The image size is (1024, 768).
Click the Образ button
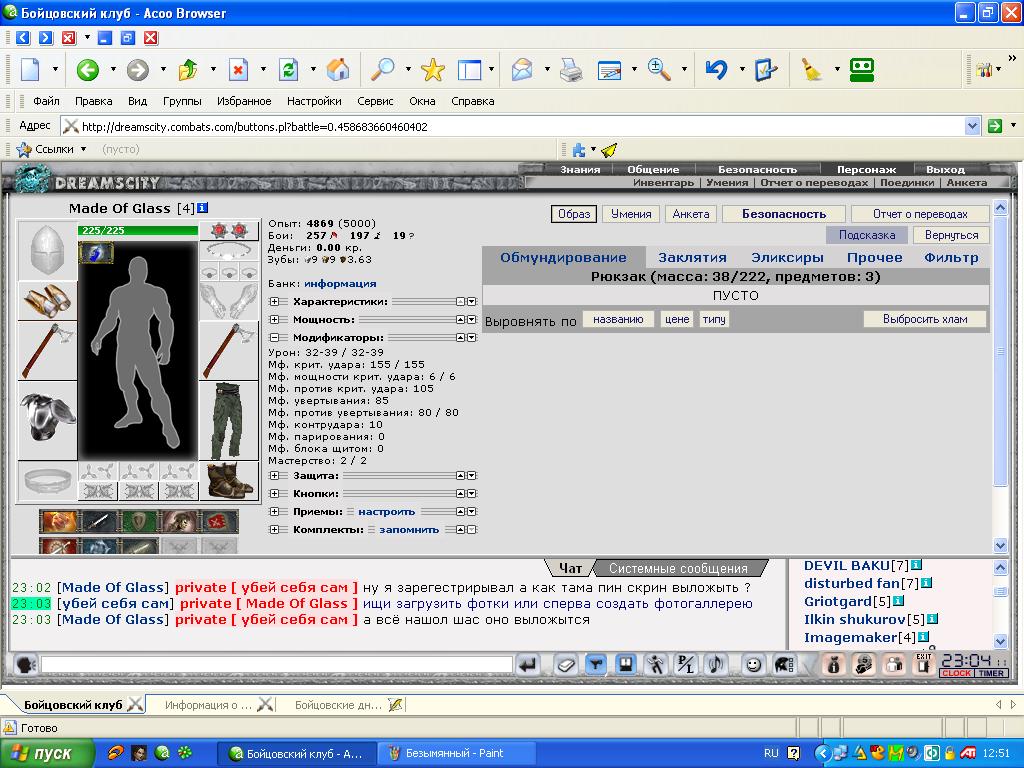574,214
